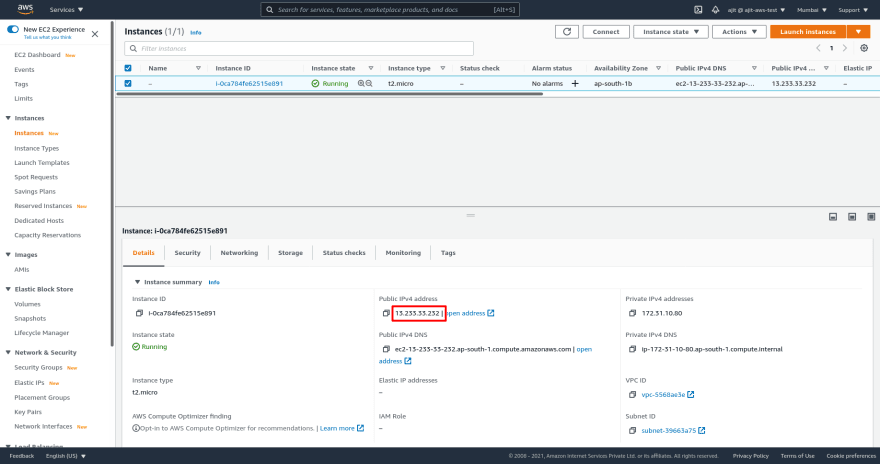Screen dimensions: 880x464
Task: Copy the Instance ID value
Action: pos(139,313)
